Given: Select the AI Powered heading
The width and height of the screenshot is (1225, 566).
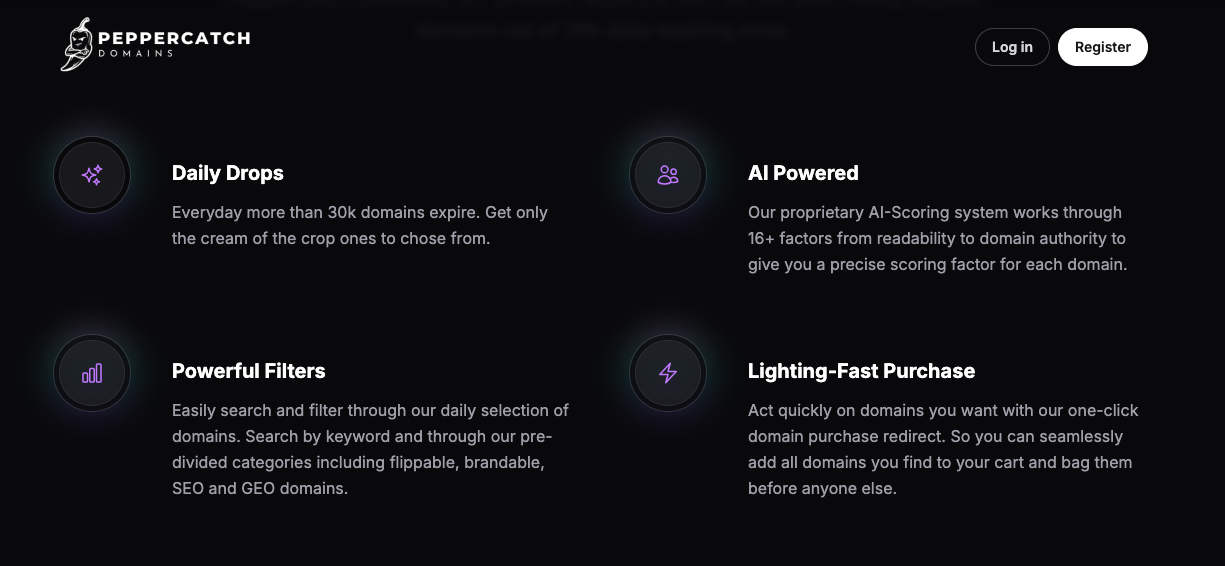Looking at the screenshot, I should click(x=803, y=173).
